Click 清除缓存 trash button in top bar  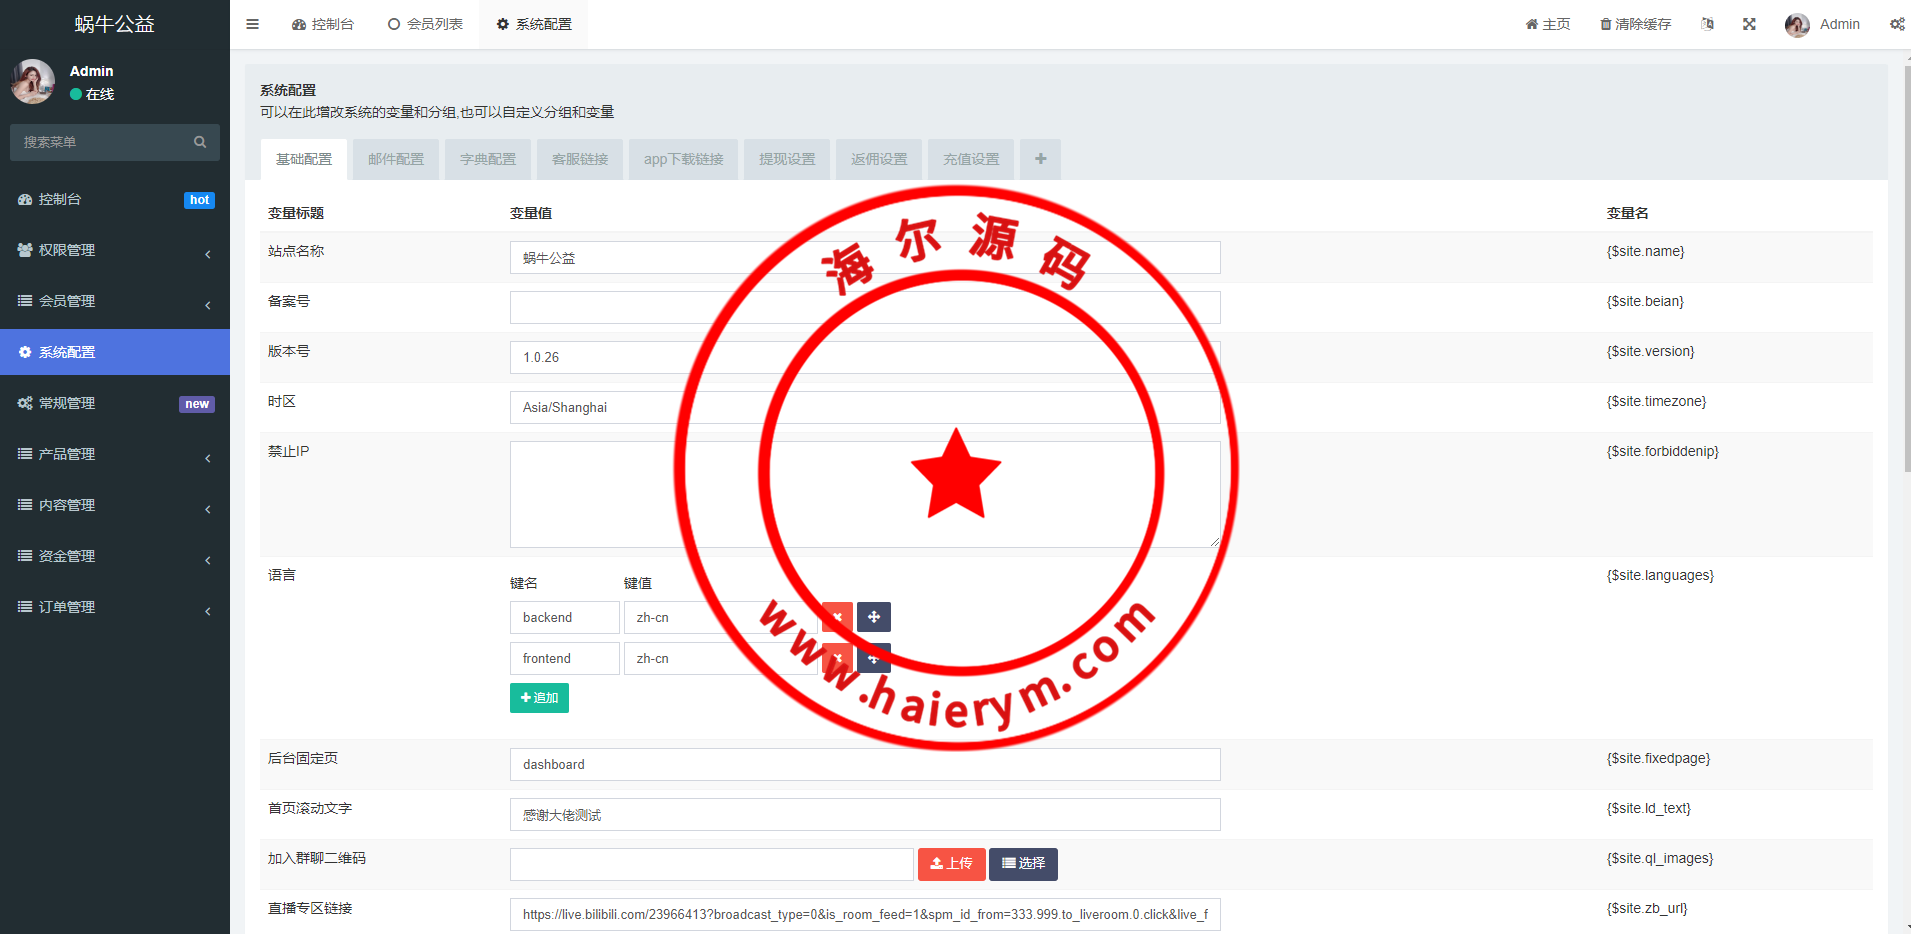coord(1635,24)
